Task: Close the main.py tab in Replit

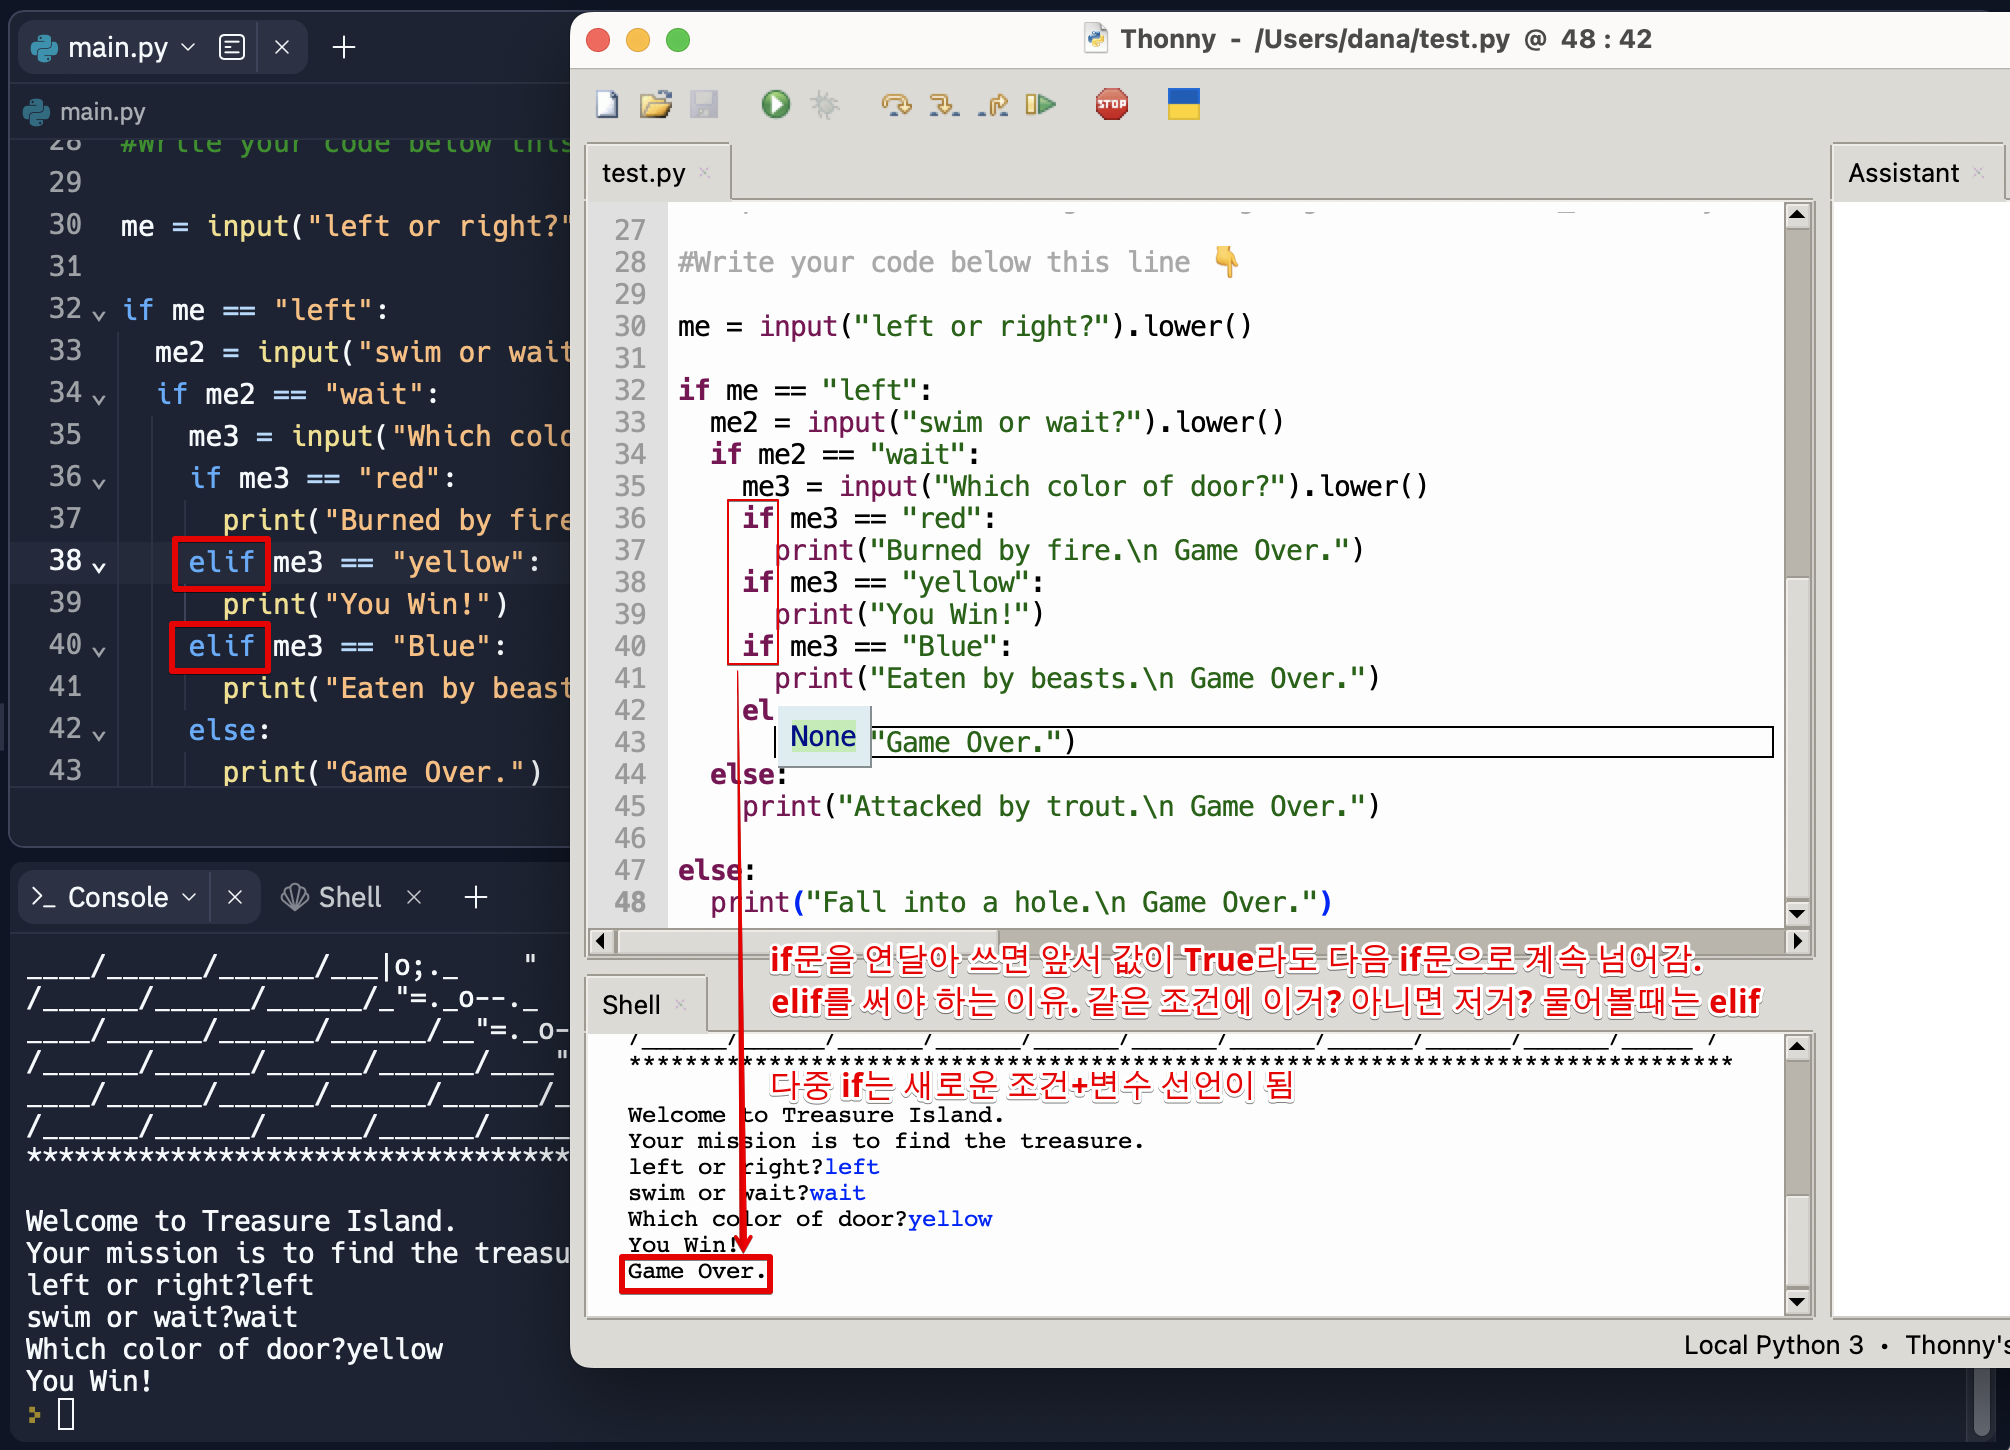Action: (282, 47)
